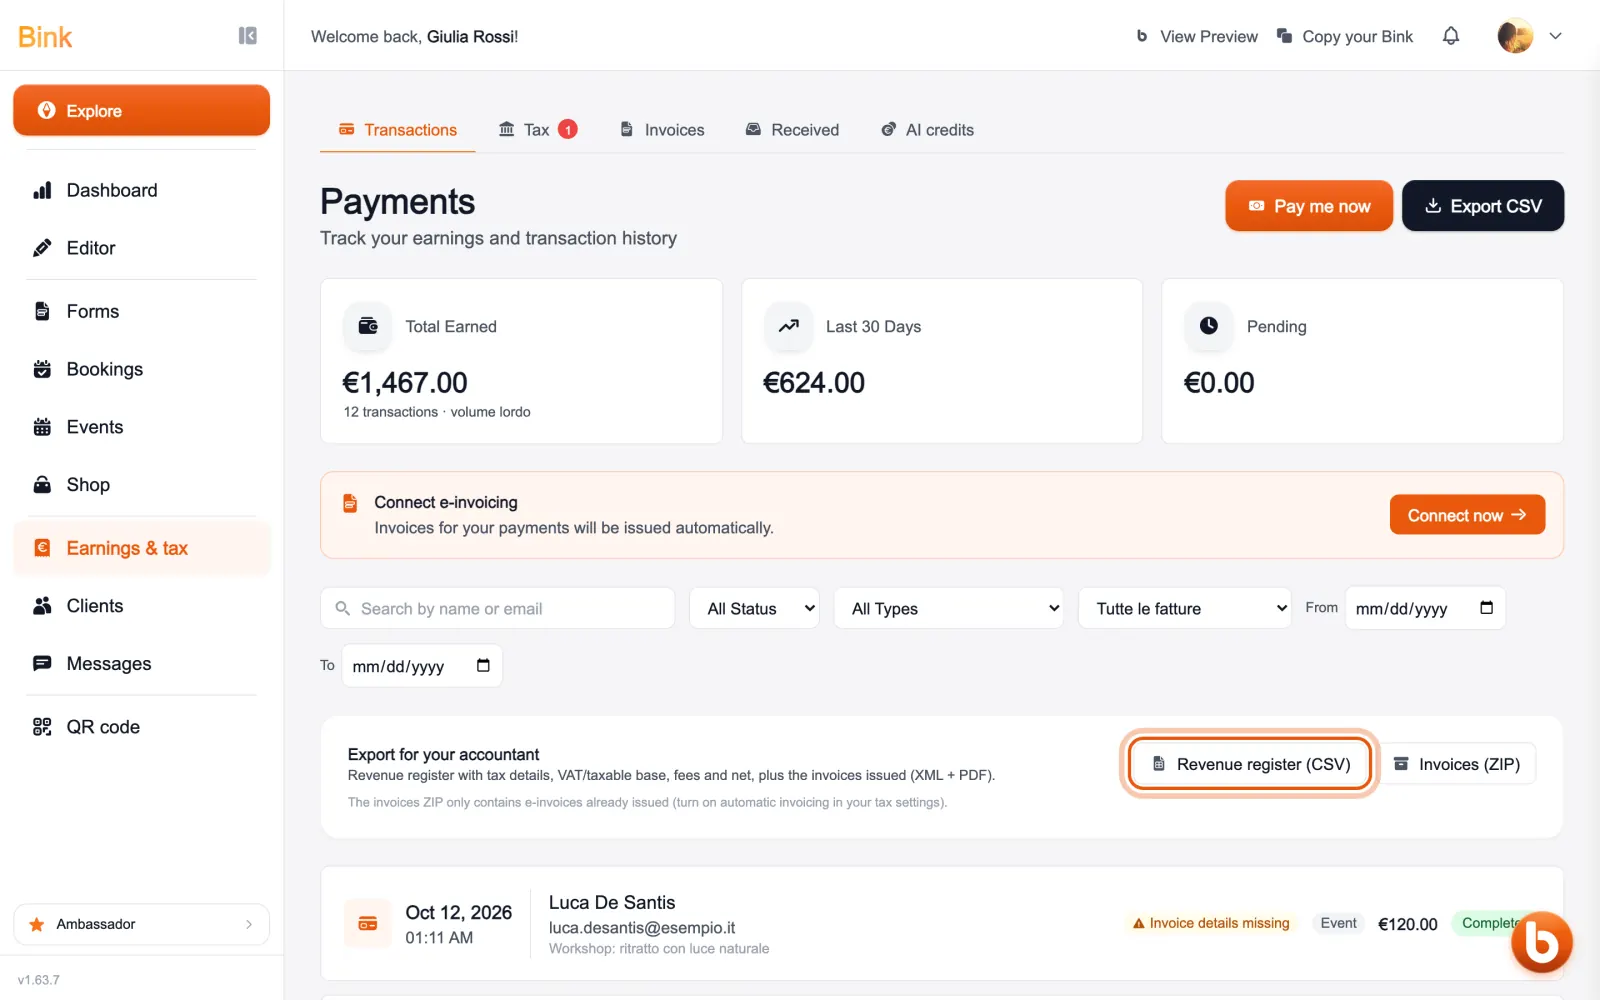Viewport: 1600px width, 1000px height.
Task: Open the calendar picker in the To date field
Action: [x=483, y=666]
